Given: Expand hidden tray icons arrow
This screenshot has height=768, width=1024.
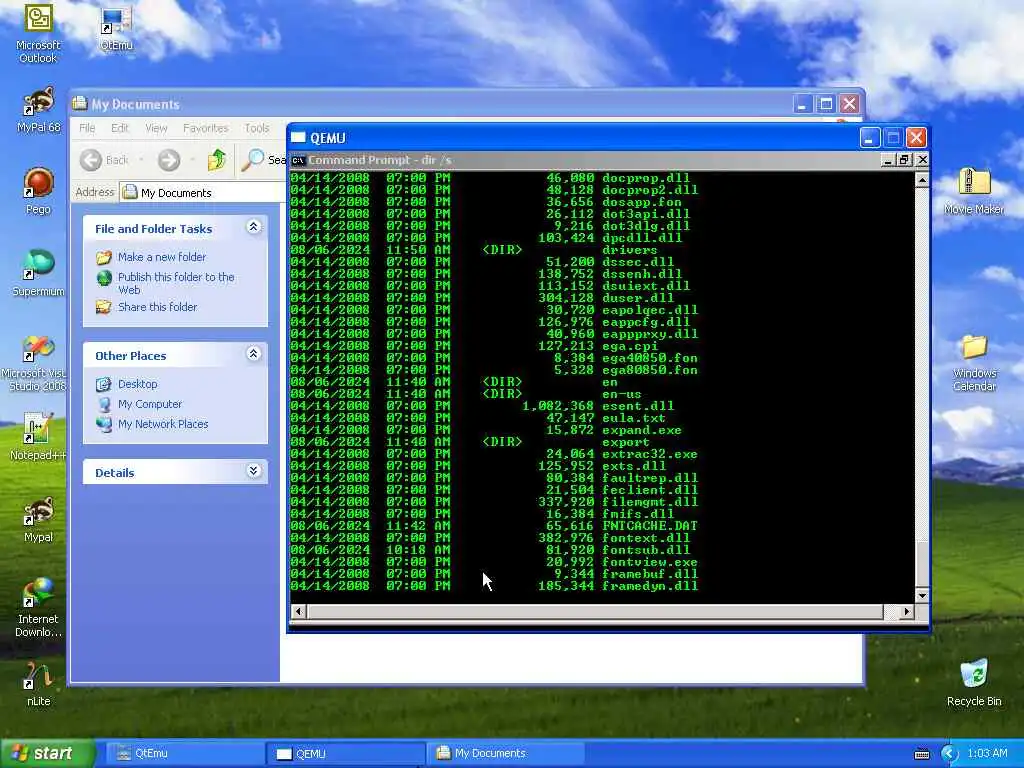Looking at the screenshot, I should click(x=949, y=754).
